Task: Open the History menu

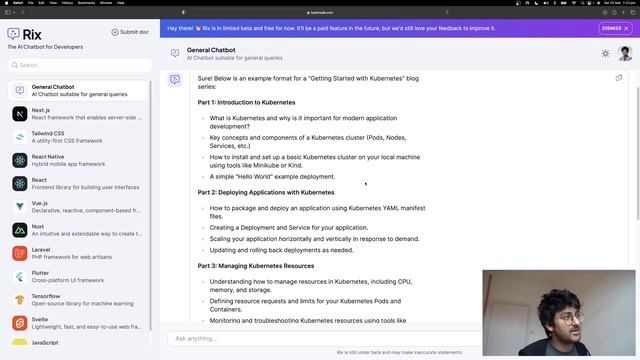Action: pos(67,3)
